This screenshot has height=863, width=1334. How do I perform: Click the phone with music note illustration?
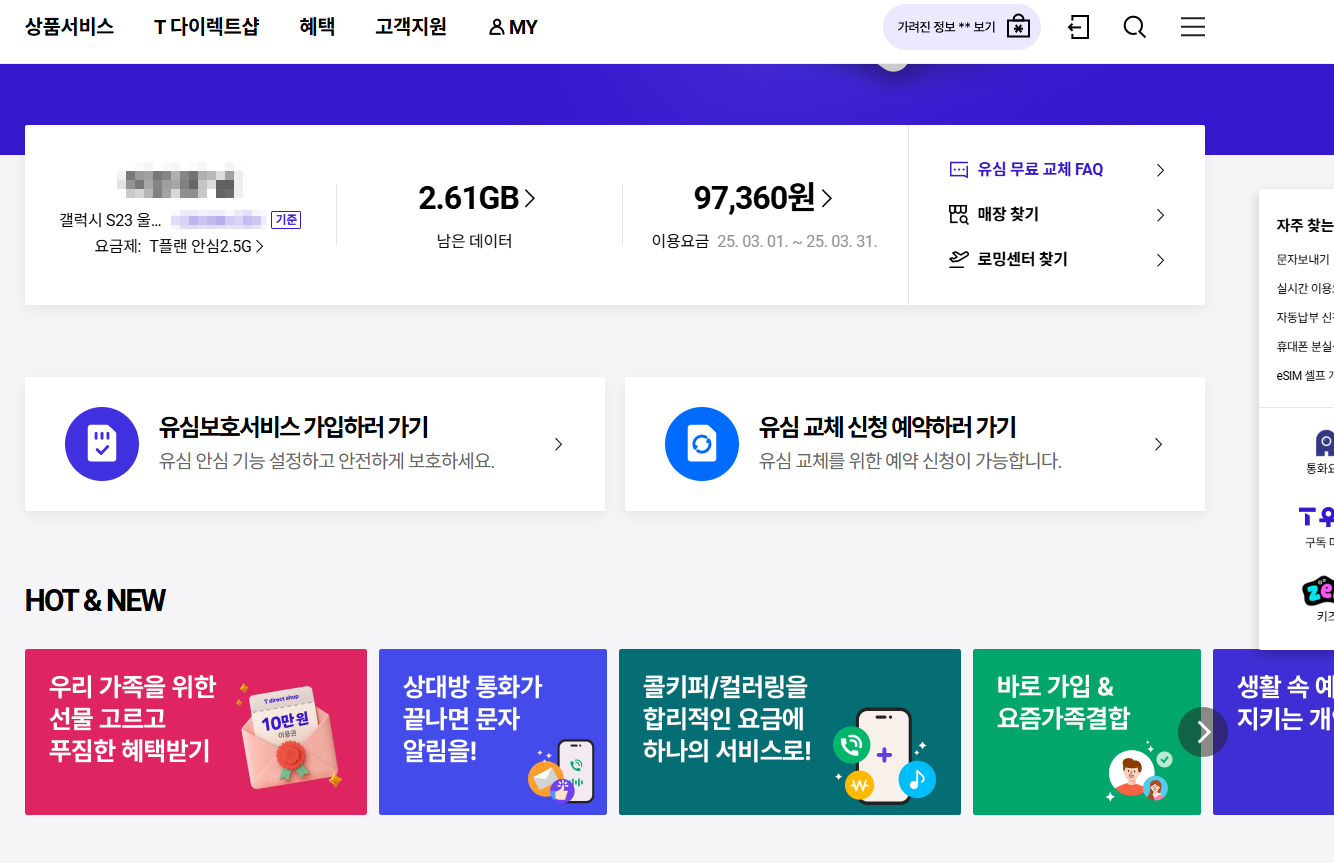[885, 757]
